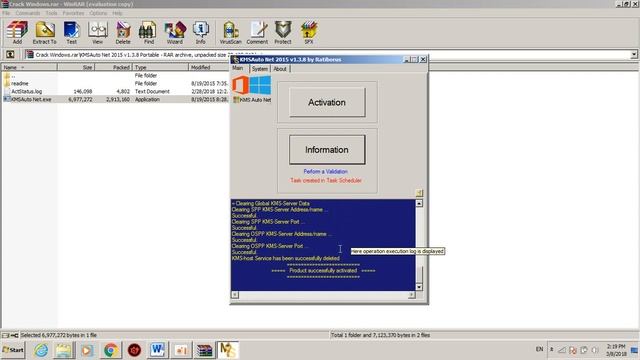Click the EN language indicator
640x360 pixels.
point(539,349)
